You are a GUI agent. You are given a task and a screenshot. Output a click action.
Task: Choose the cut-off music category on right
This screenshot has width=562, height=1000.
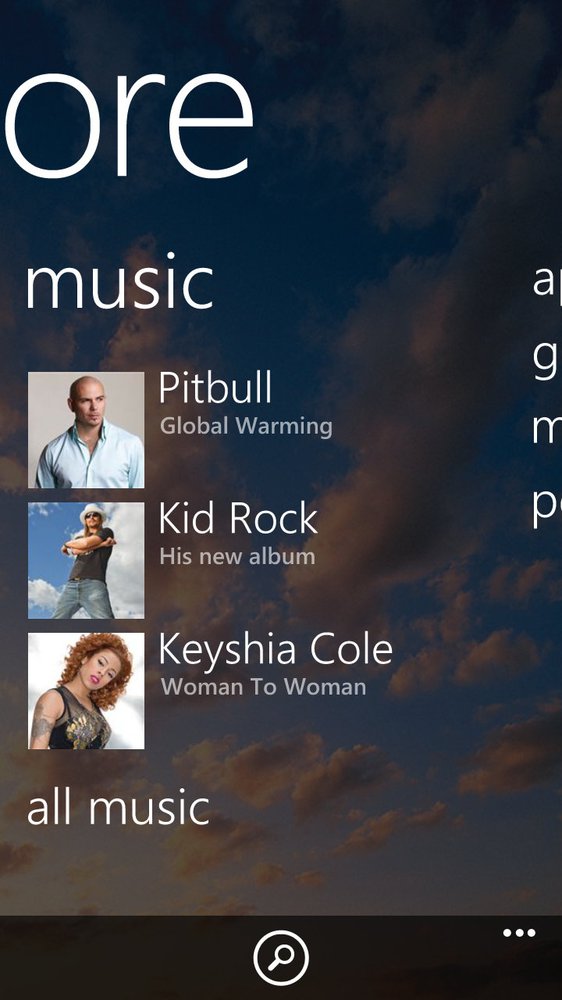click(x=547, y=429)
